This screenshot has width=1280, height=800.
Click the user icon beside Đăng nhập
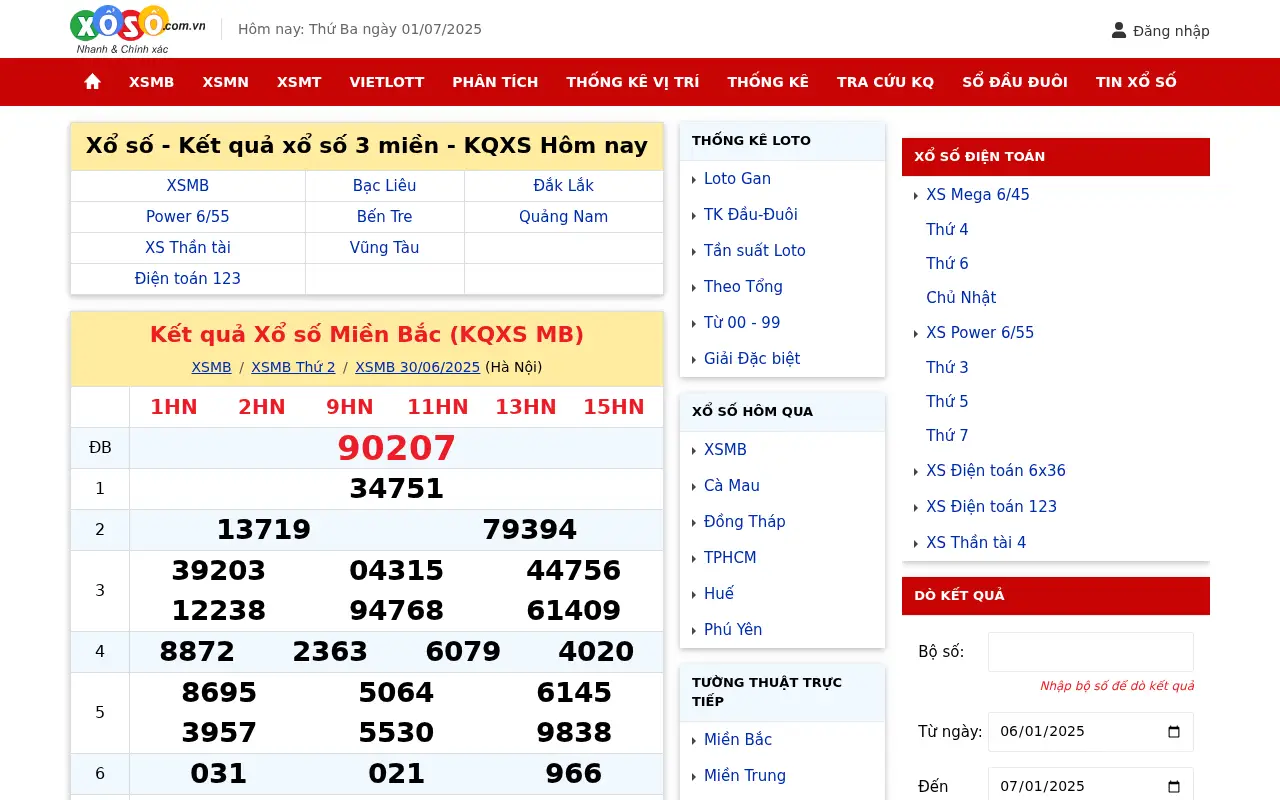(x=1119, y=30)
